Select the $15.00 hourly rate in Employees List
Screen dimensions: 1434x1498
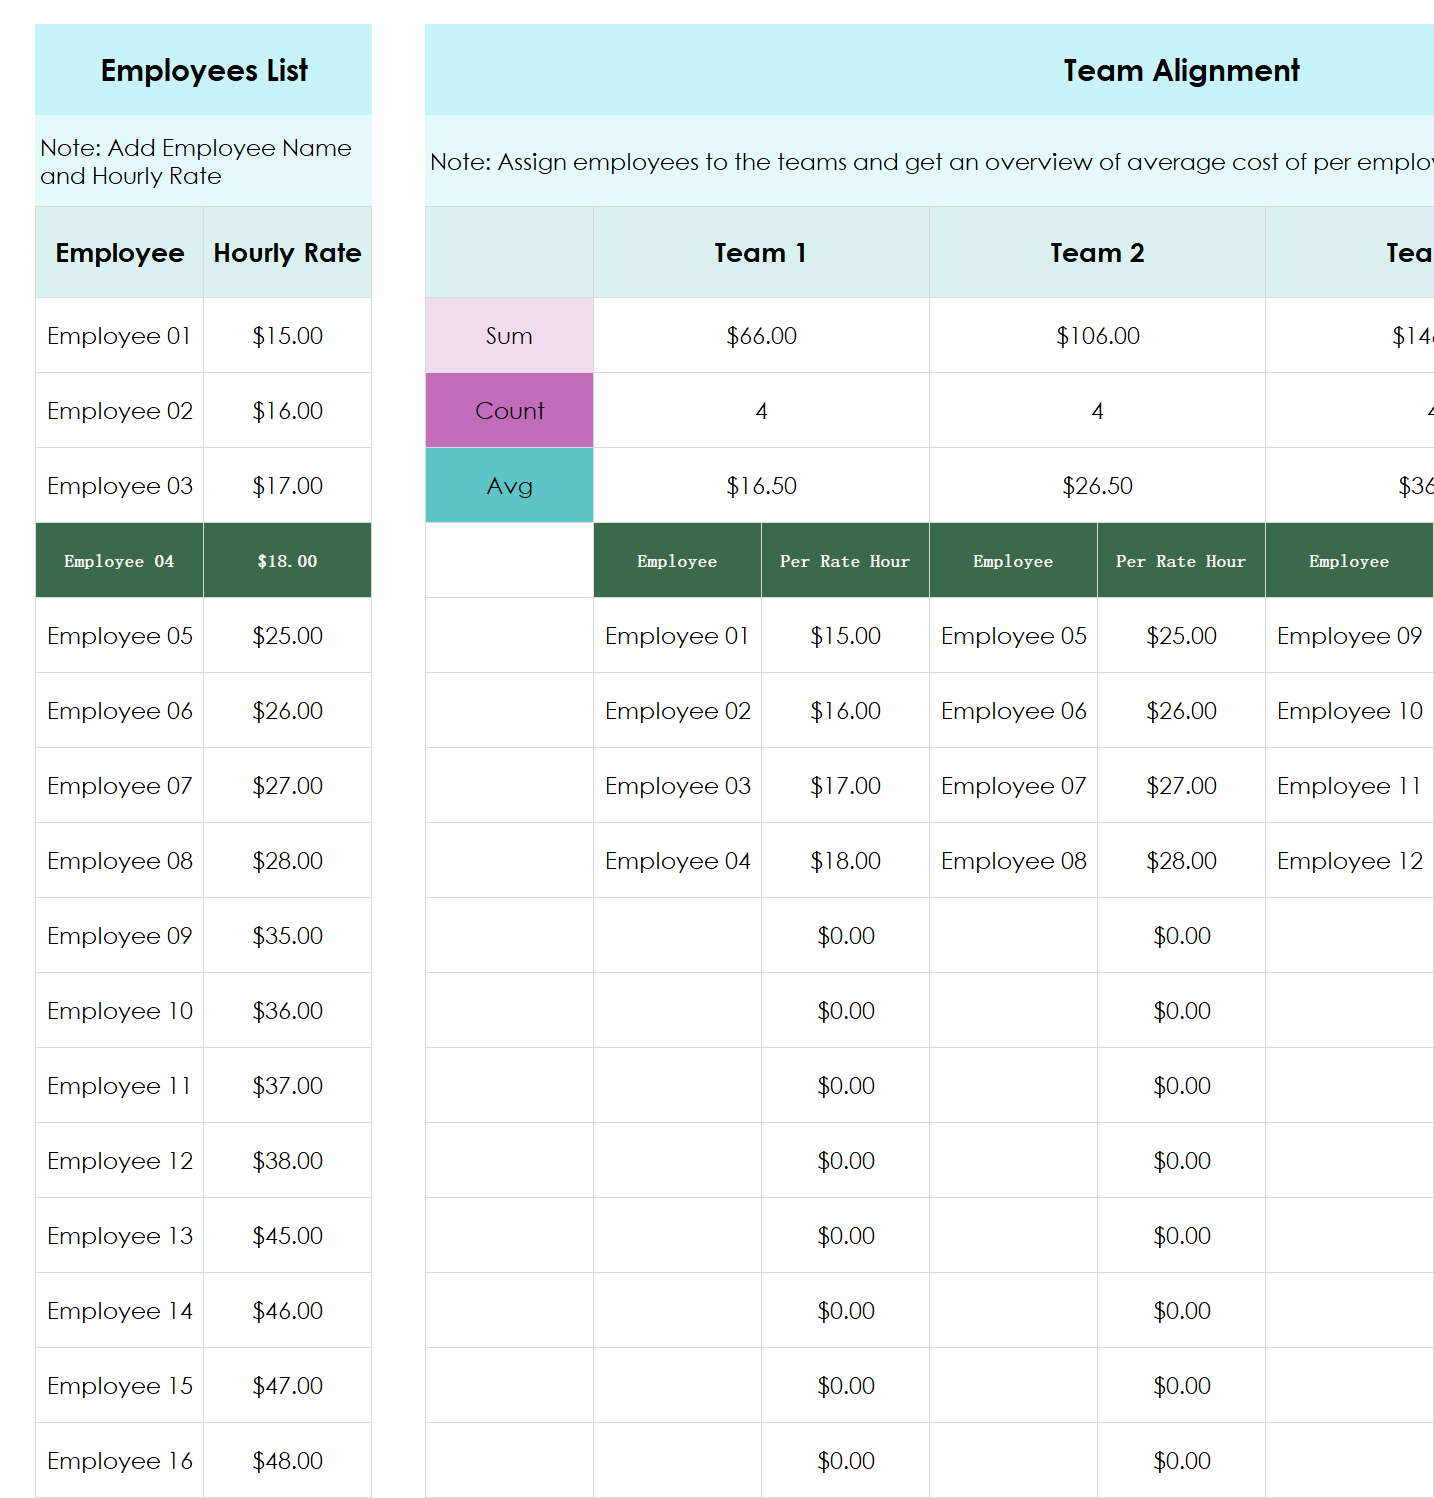287,335
